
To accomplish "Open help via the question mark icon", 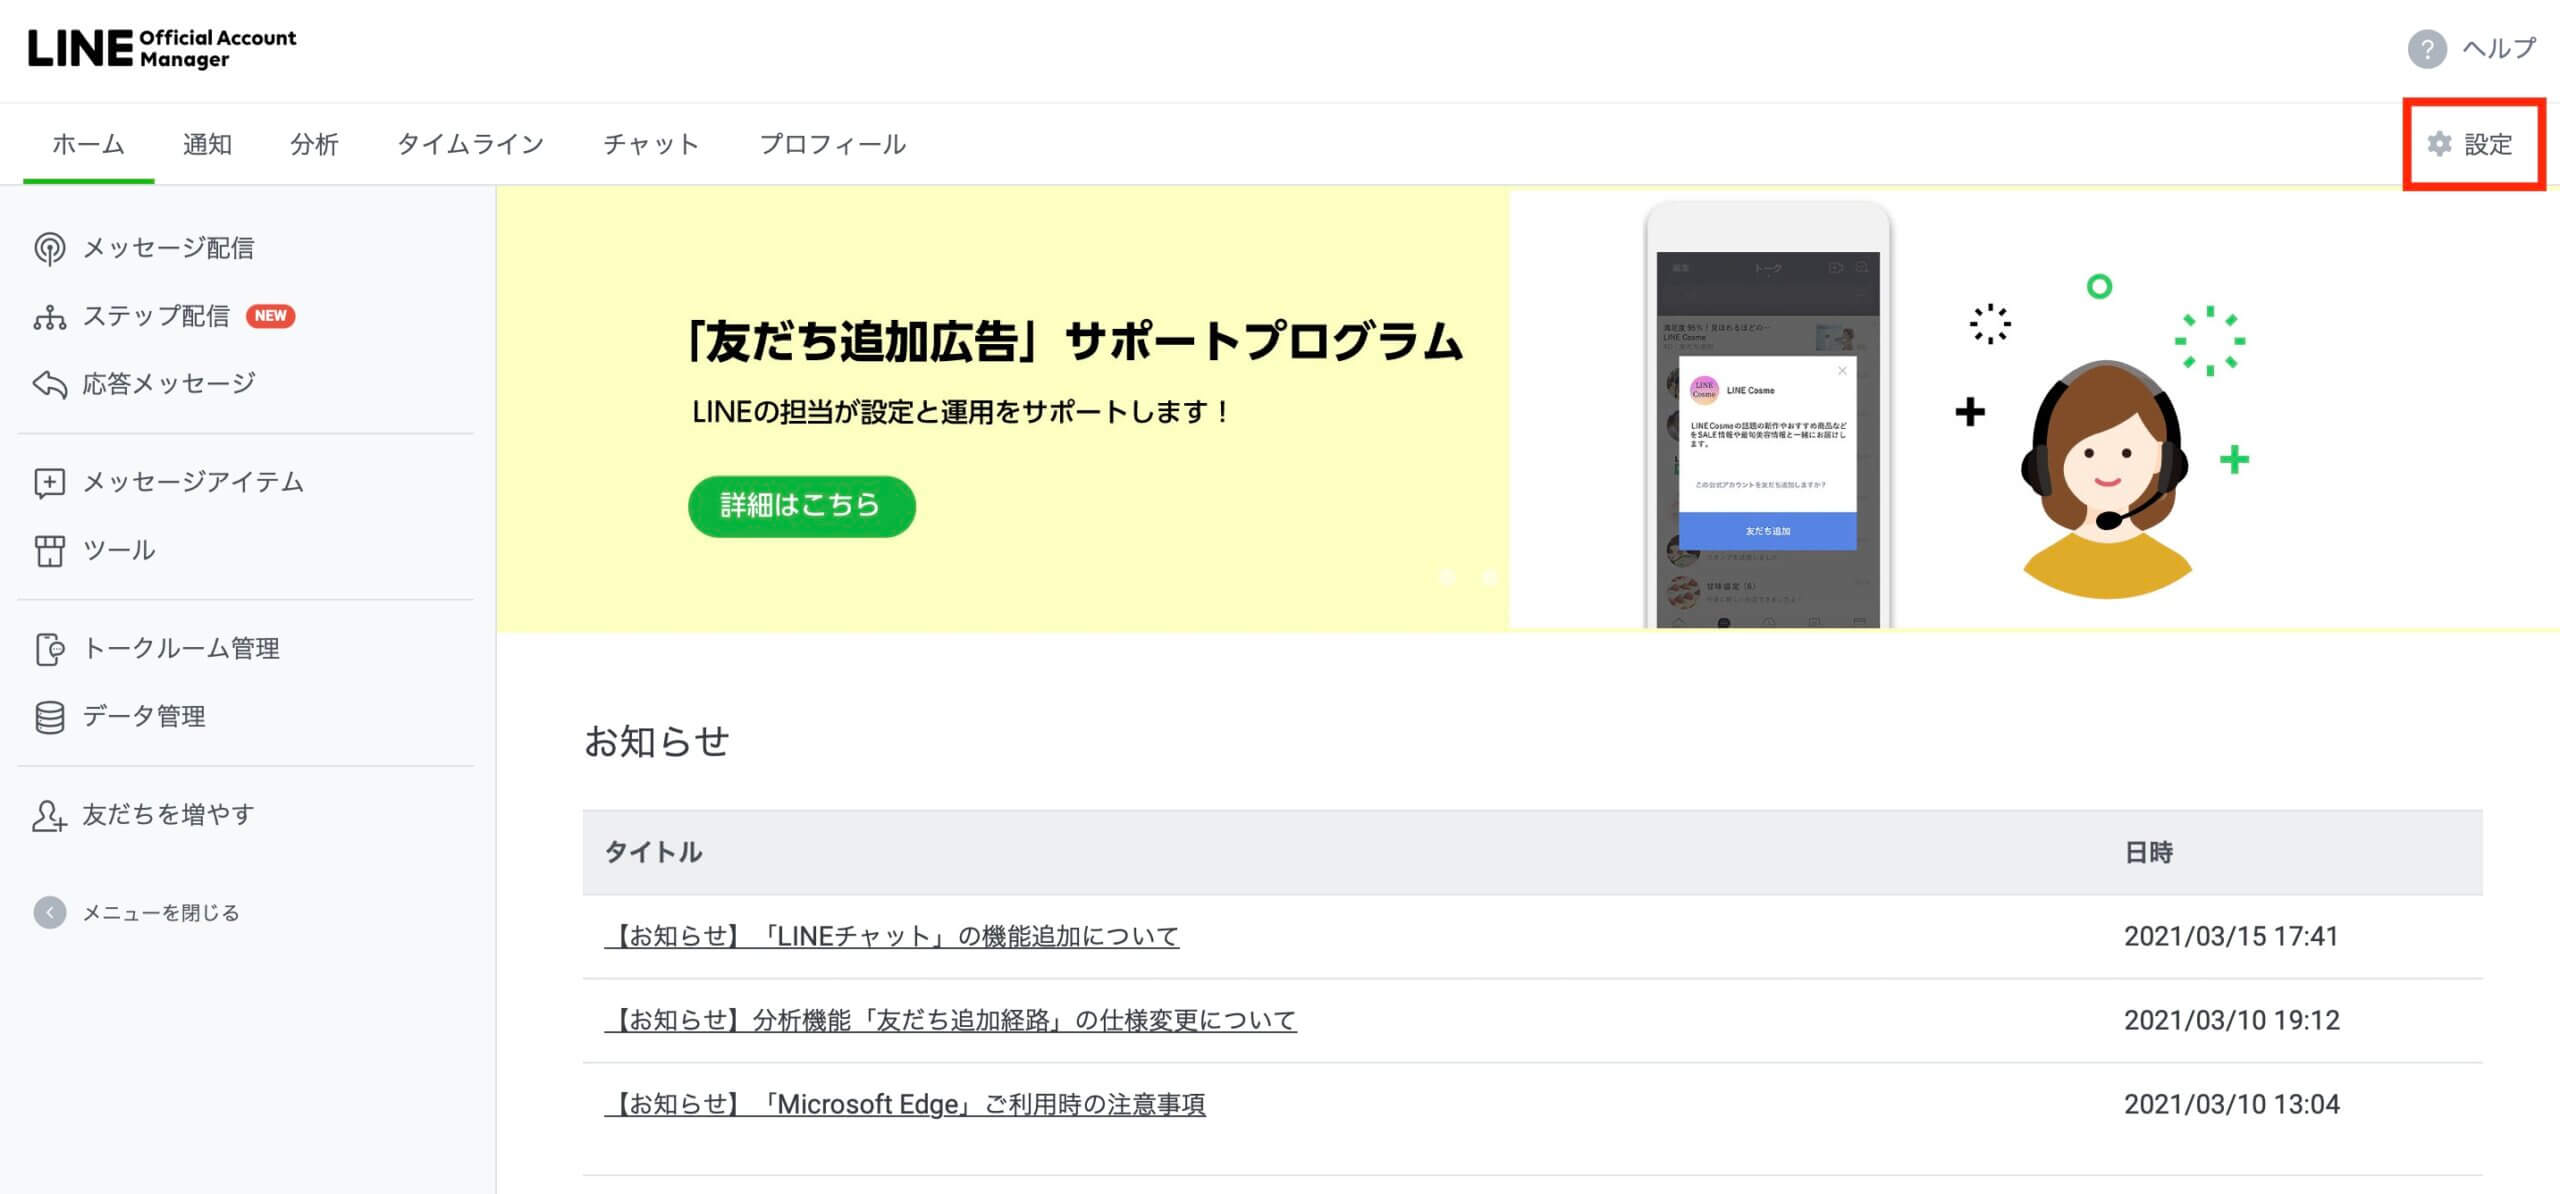I will (2427, 48).
